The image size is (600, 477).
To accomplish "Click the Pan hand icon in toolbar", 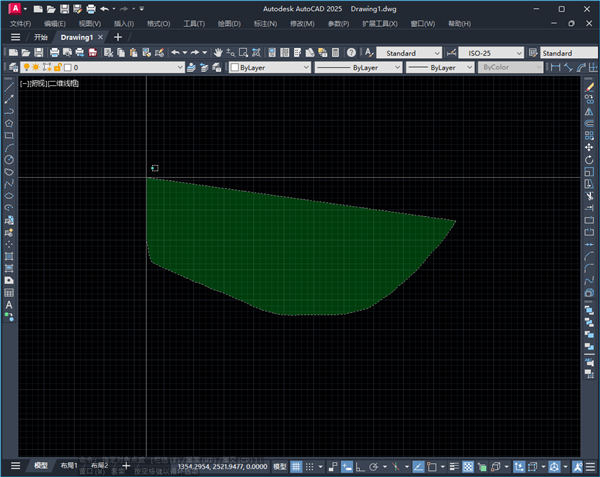I will click(x=217, y=52).
